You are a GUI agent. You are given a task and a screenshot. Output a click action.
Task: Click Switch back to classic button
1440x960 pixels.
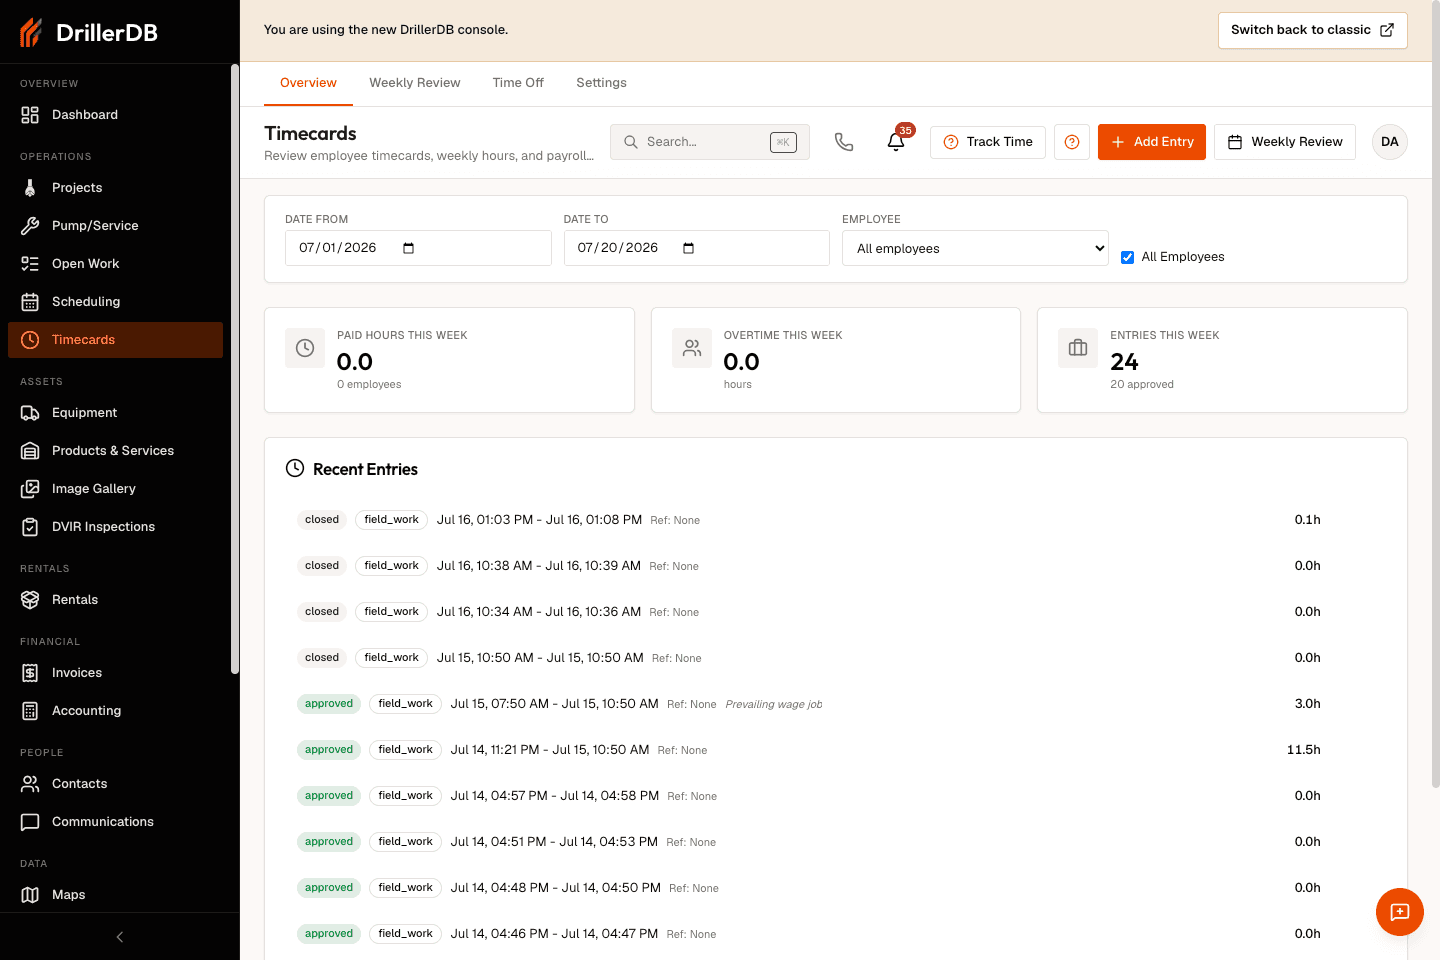(x=1313, y=30)
